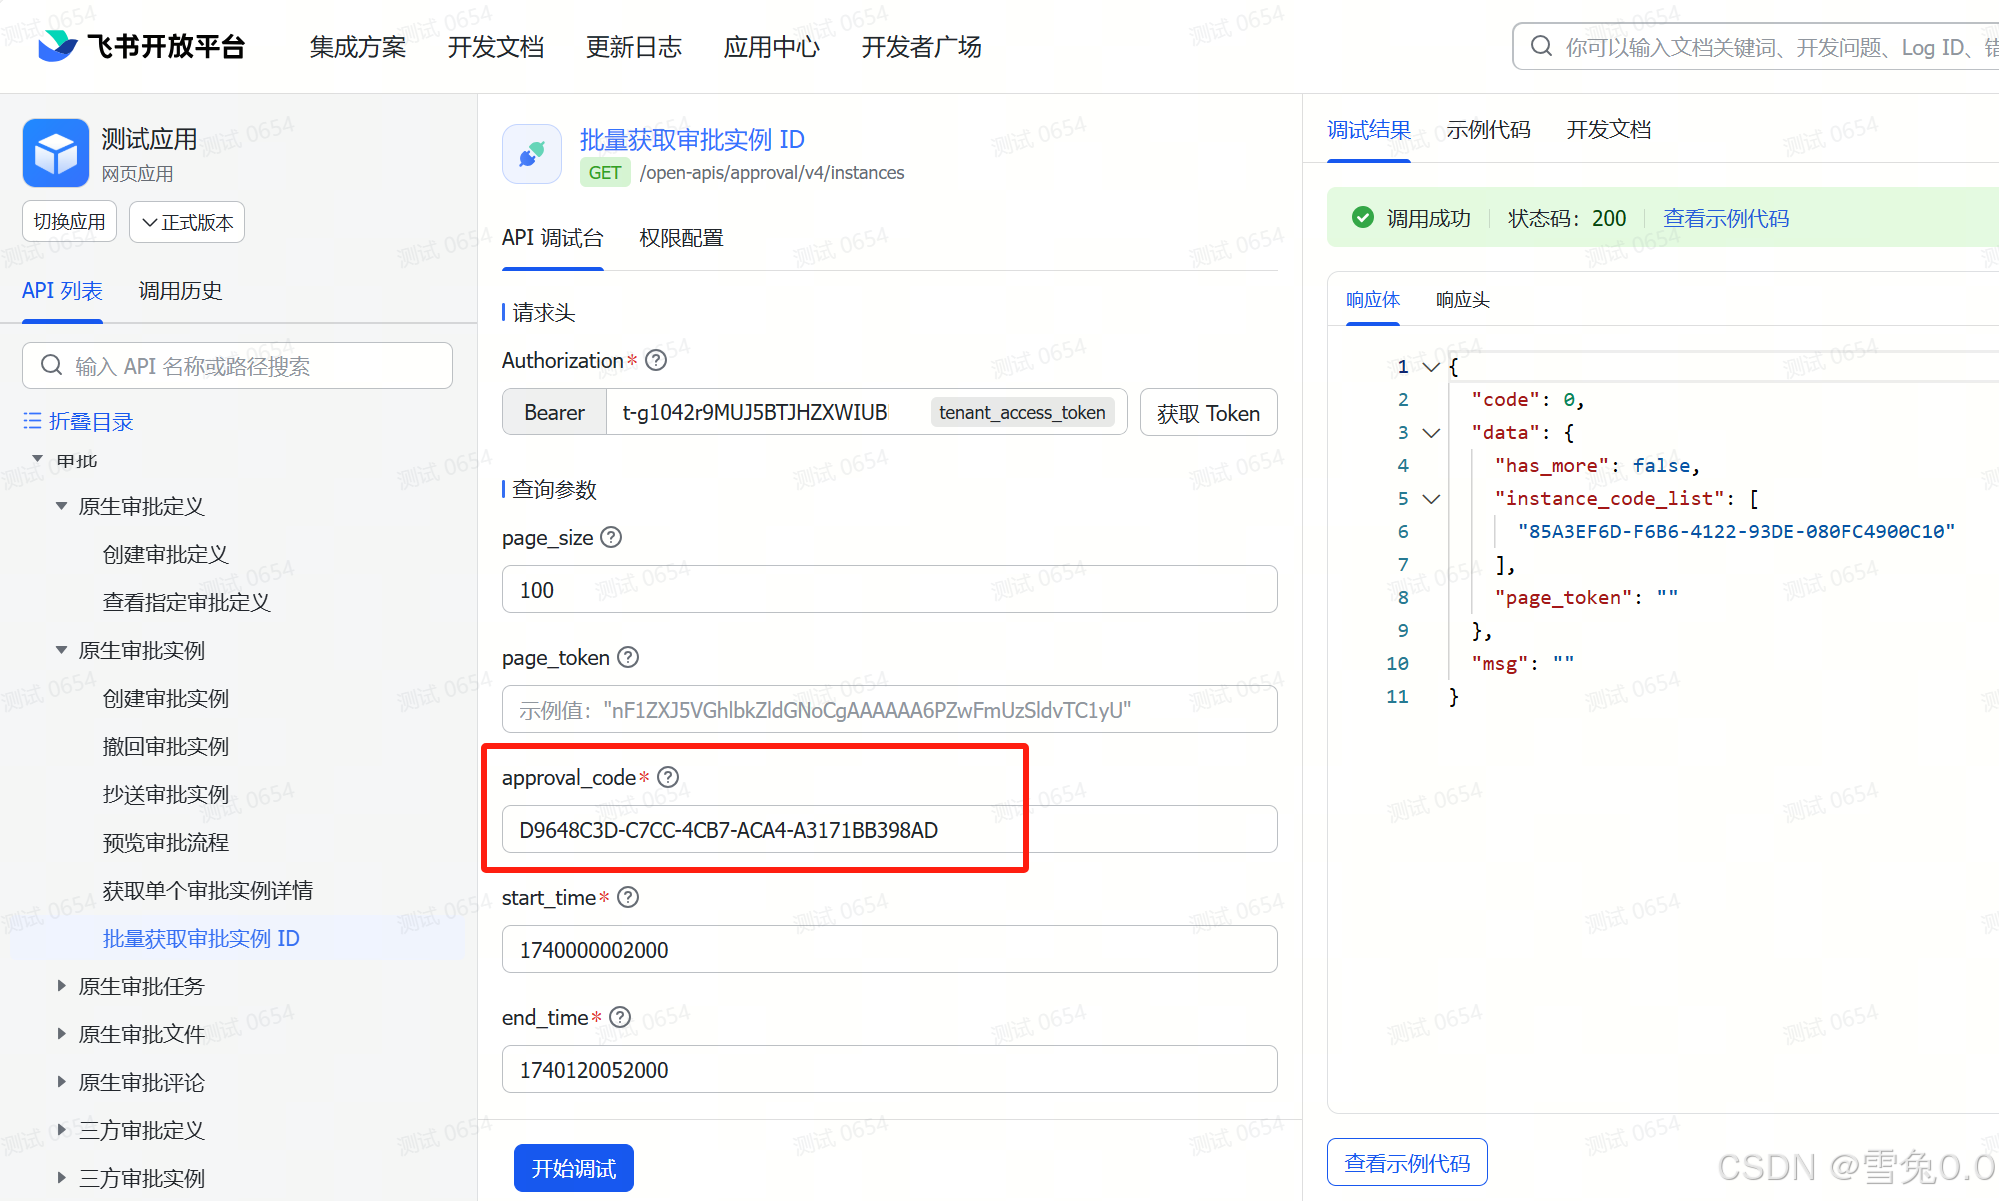
Task: Switch to the right panel 开发文档 tab
Action: (x=1609, y=130)
